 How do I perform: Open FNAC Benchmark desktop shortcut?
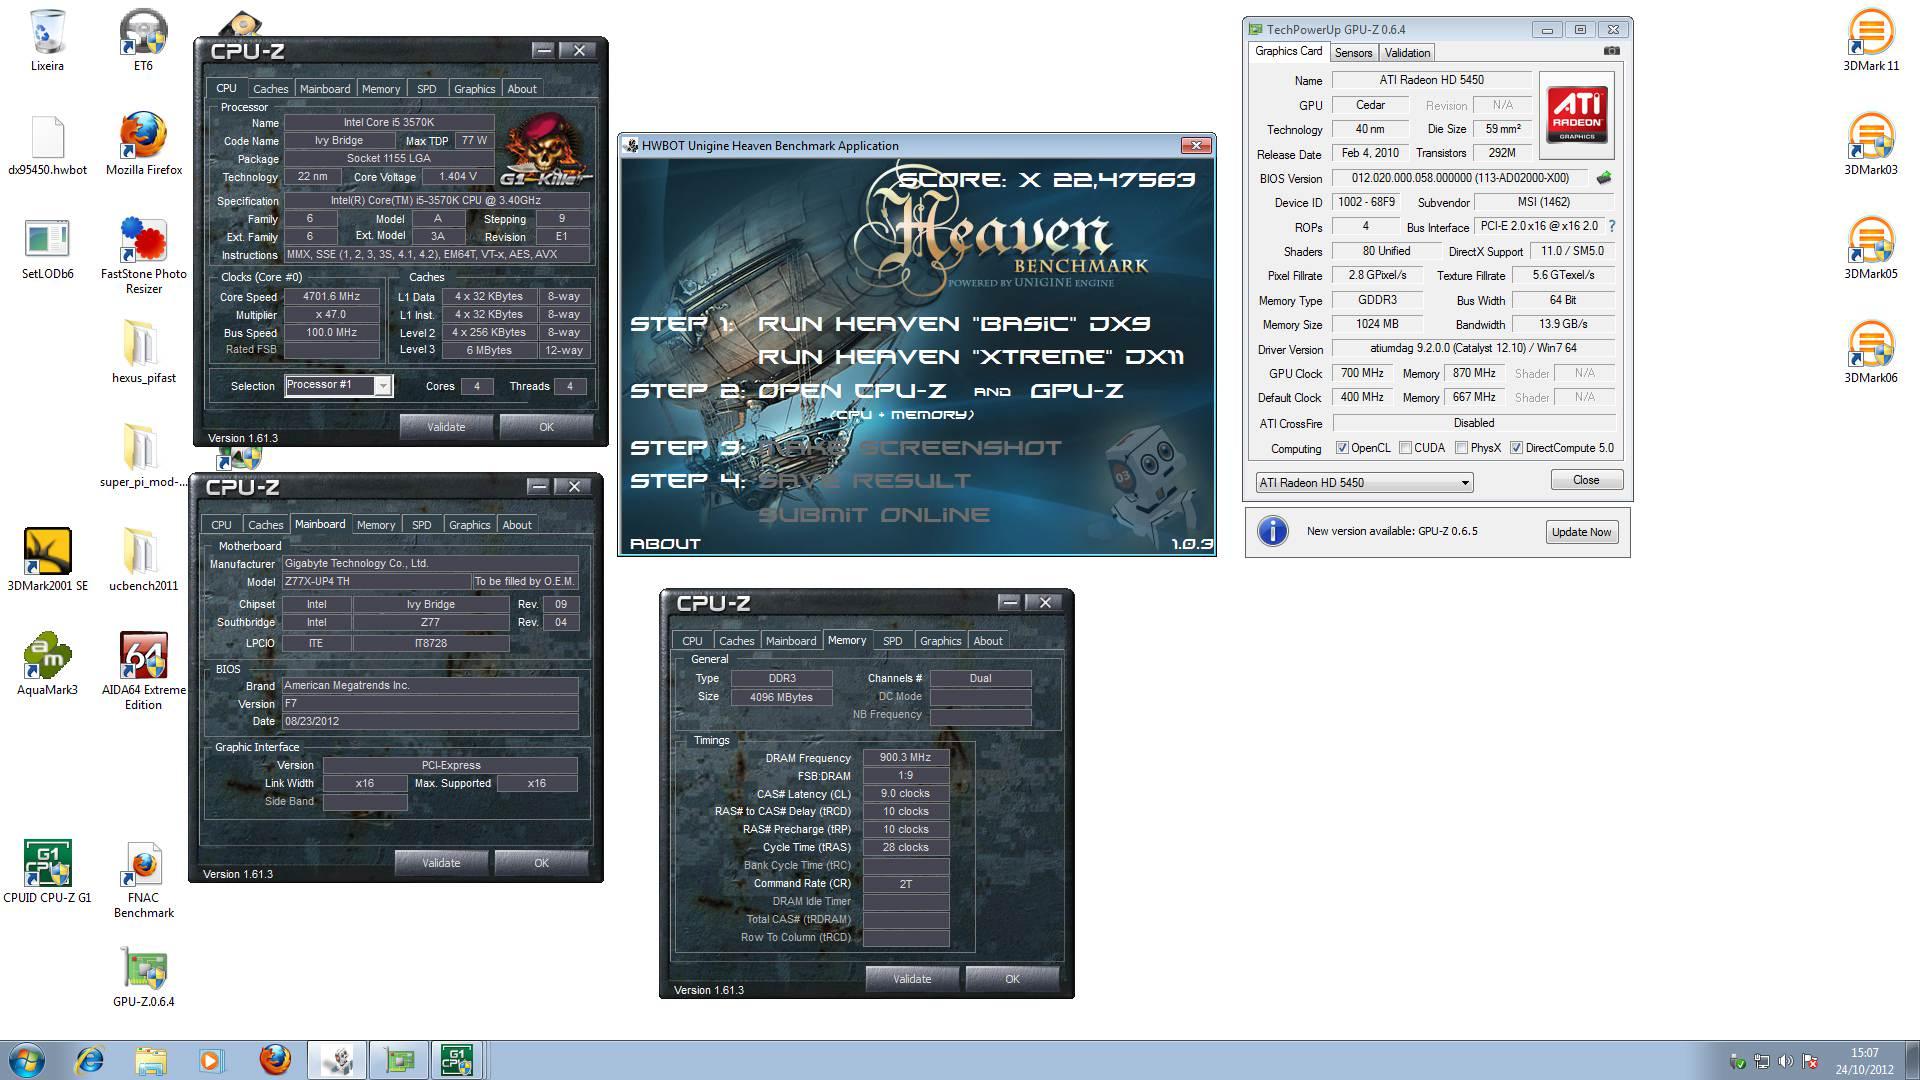143,879
